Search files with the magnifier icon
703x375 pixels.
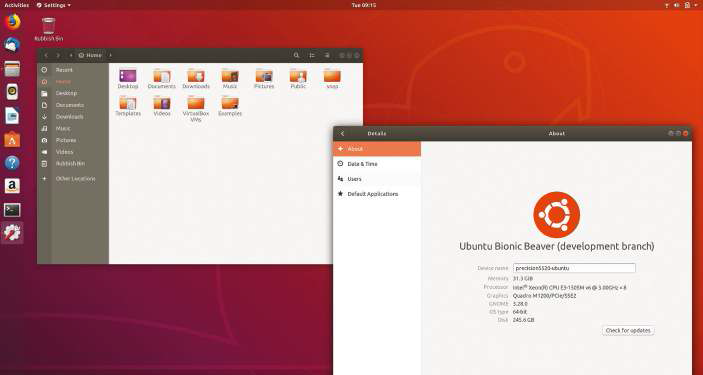296,55
